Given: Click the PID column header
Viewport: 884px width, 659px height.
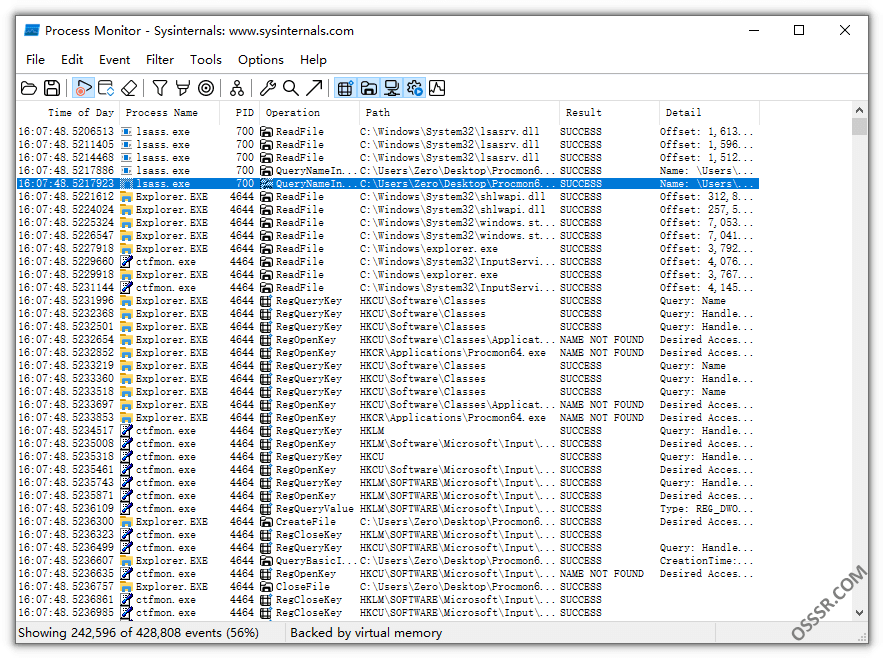Looking at the screenshot, I should coord(239,113).
